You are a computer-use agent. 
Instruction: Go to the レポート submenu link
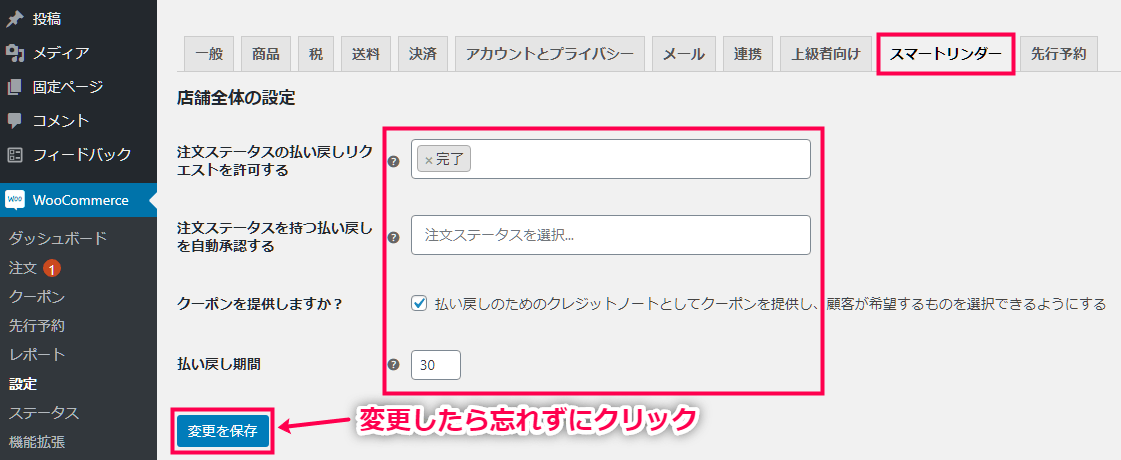click(37, 355)
